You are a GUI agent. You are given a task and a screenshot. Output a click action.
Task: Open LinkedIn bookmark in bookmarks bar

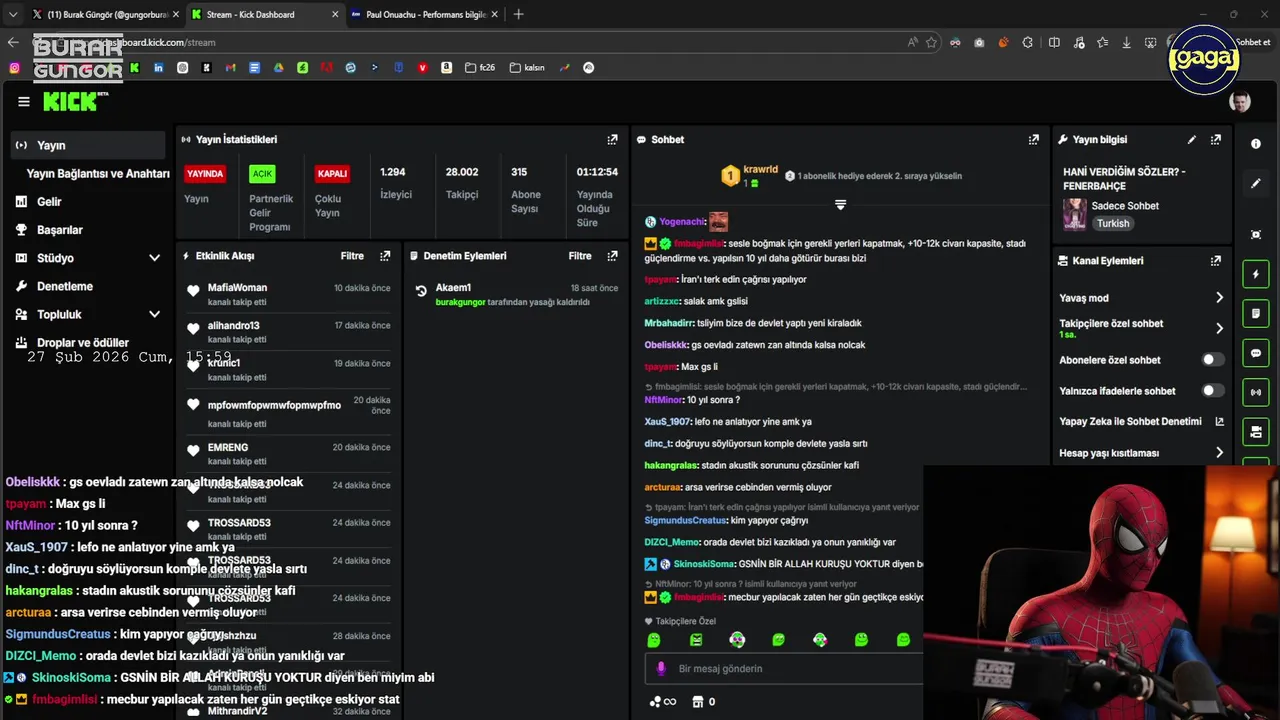pyautogui.click(x=158, y=68)
